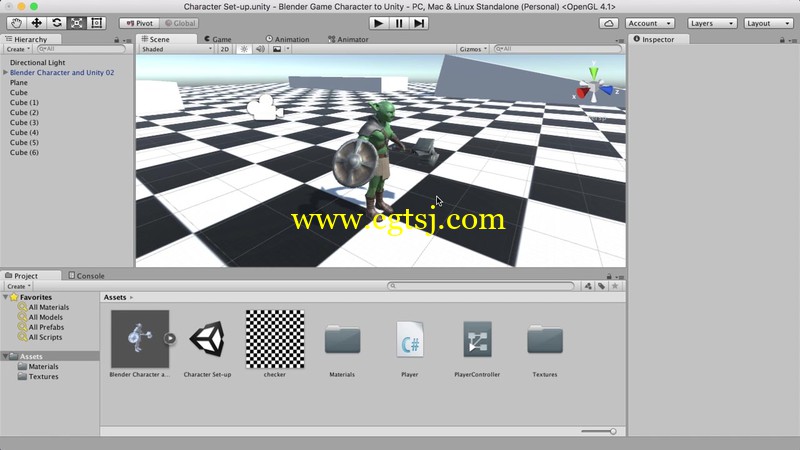The width and height of the screenshot is (800, 450).
Task: Click the Scene view search field
Action: click(558, 49)
